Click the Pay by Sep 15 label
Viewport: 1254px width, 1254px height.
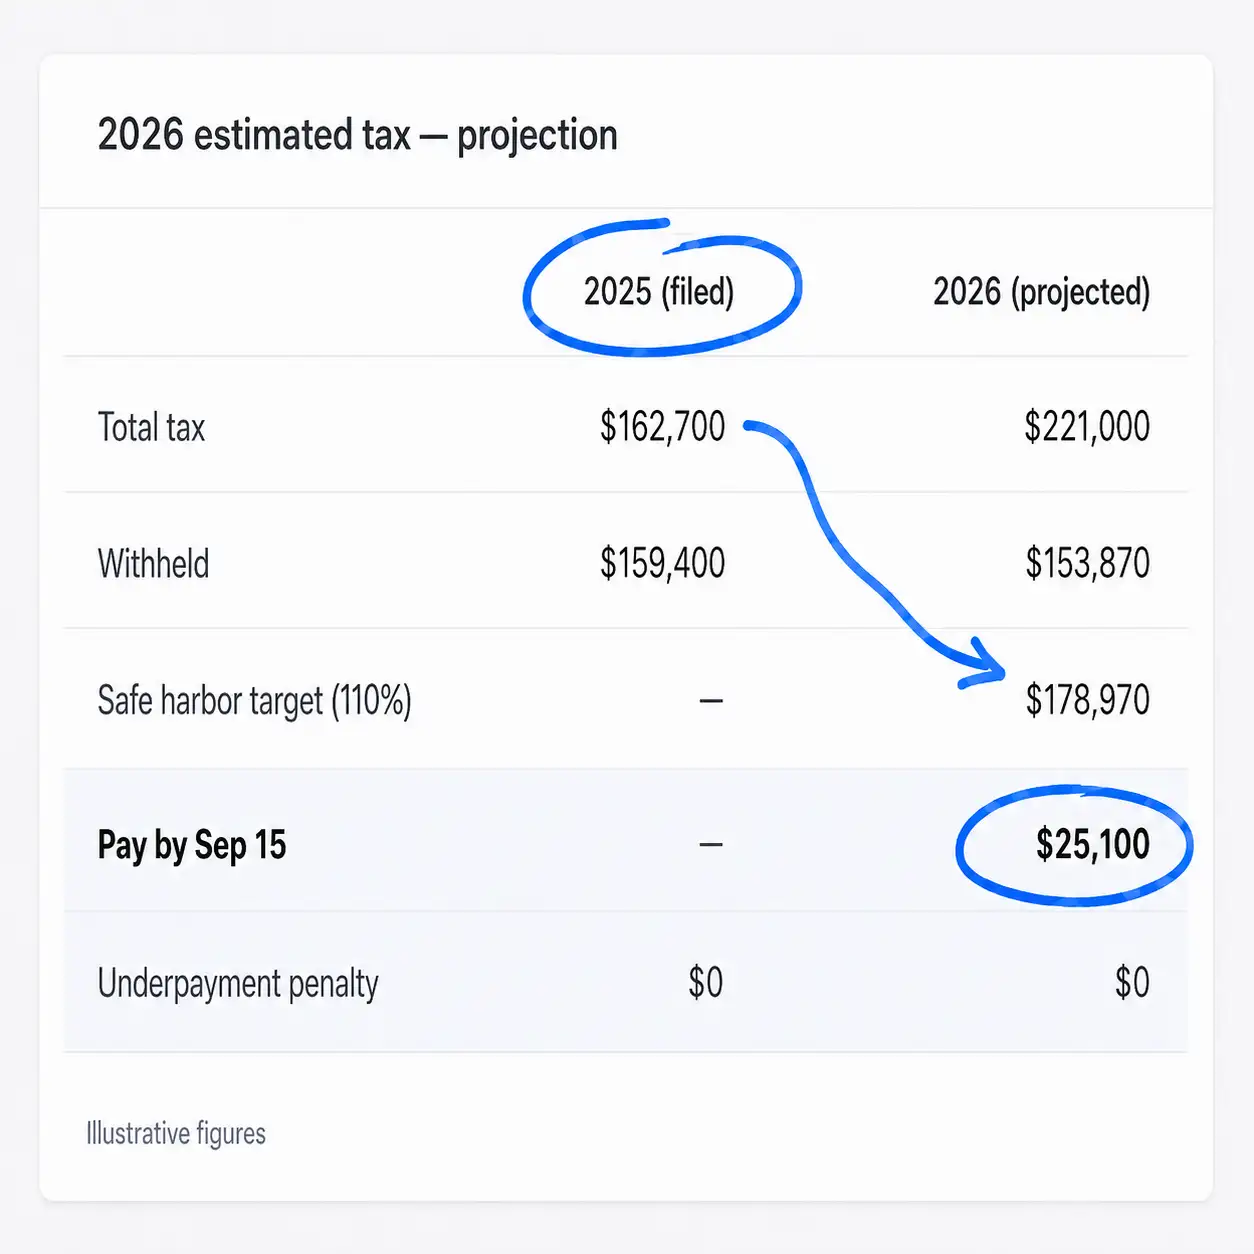(x=191, y=846)
